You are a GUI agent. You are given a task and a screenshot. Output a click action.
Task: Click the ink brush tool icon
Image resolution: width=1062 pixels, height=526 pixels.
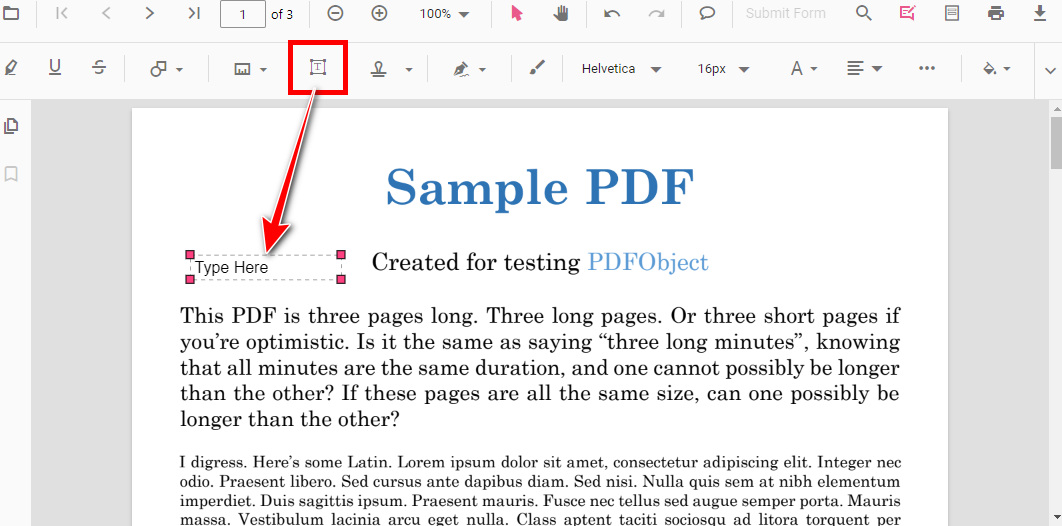pyautogui.click(x=538, y=68)
